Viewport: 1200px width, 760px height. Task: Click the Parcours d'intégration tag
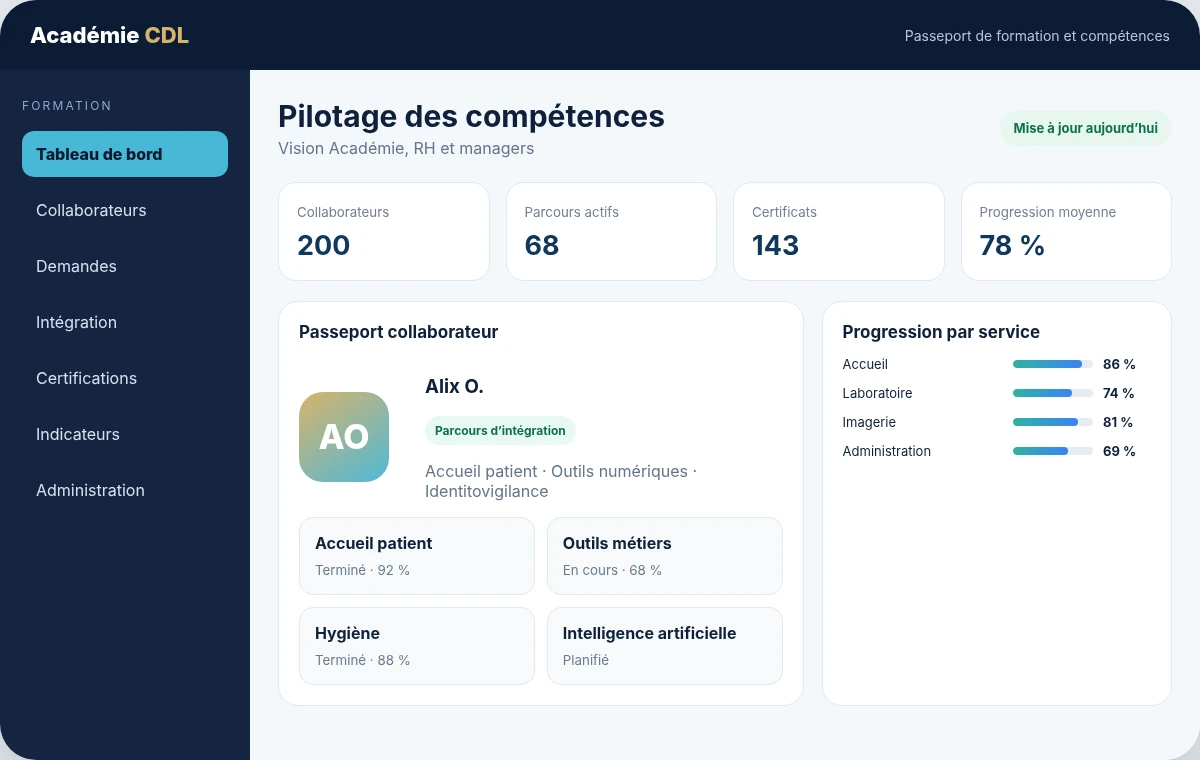[500, 431]
